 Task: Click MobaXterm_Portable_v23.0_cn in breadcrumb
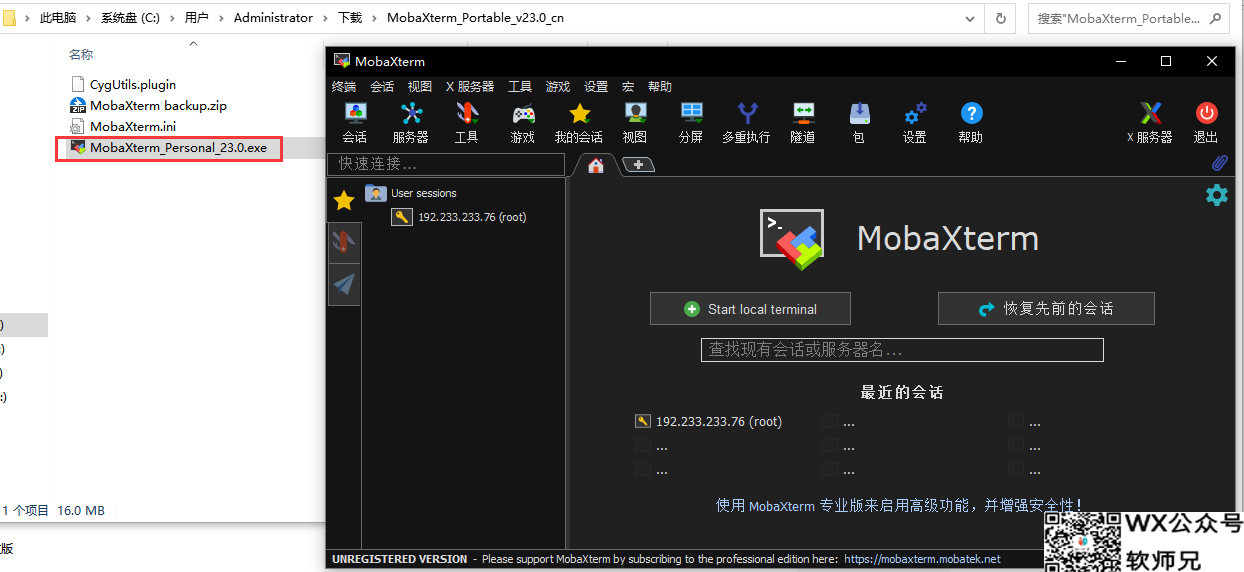[475, 18]
